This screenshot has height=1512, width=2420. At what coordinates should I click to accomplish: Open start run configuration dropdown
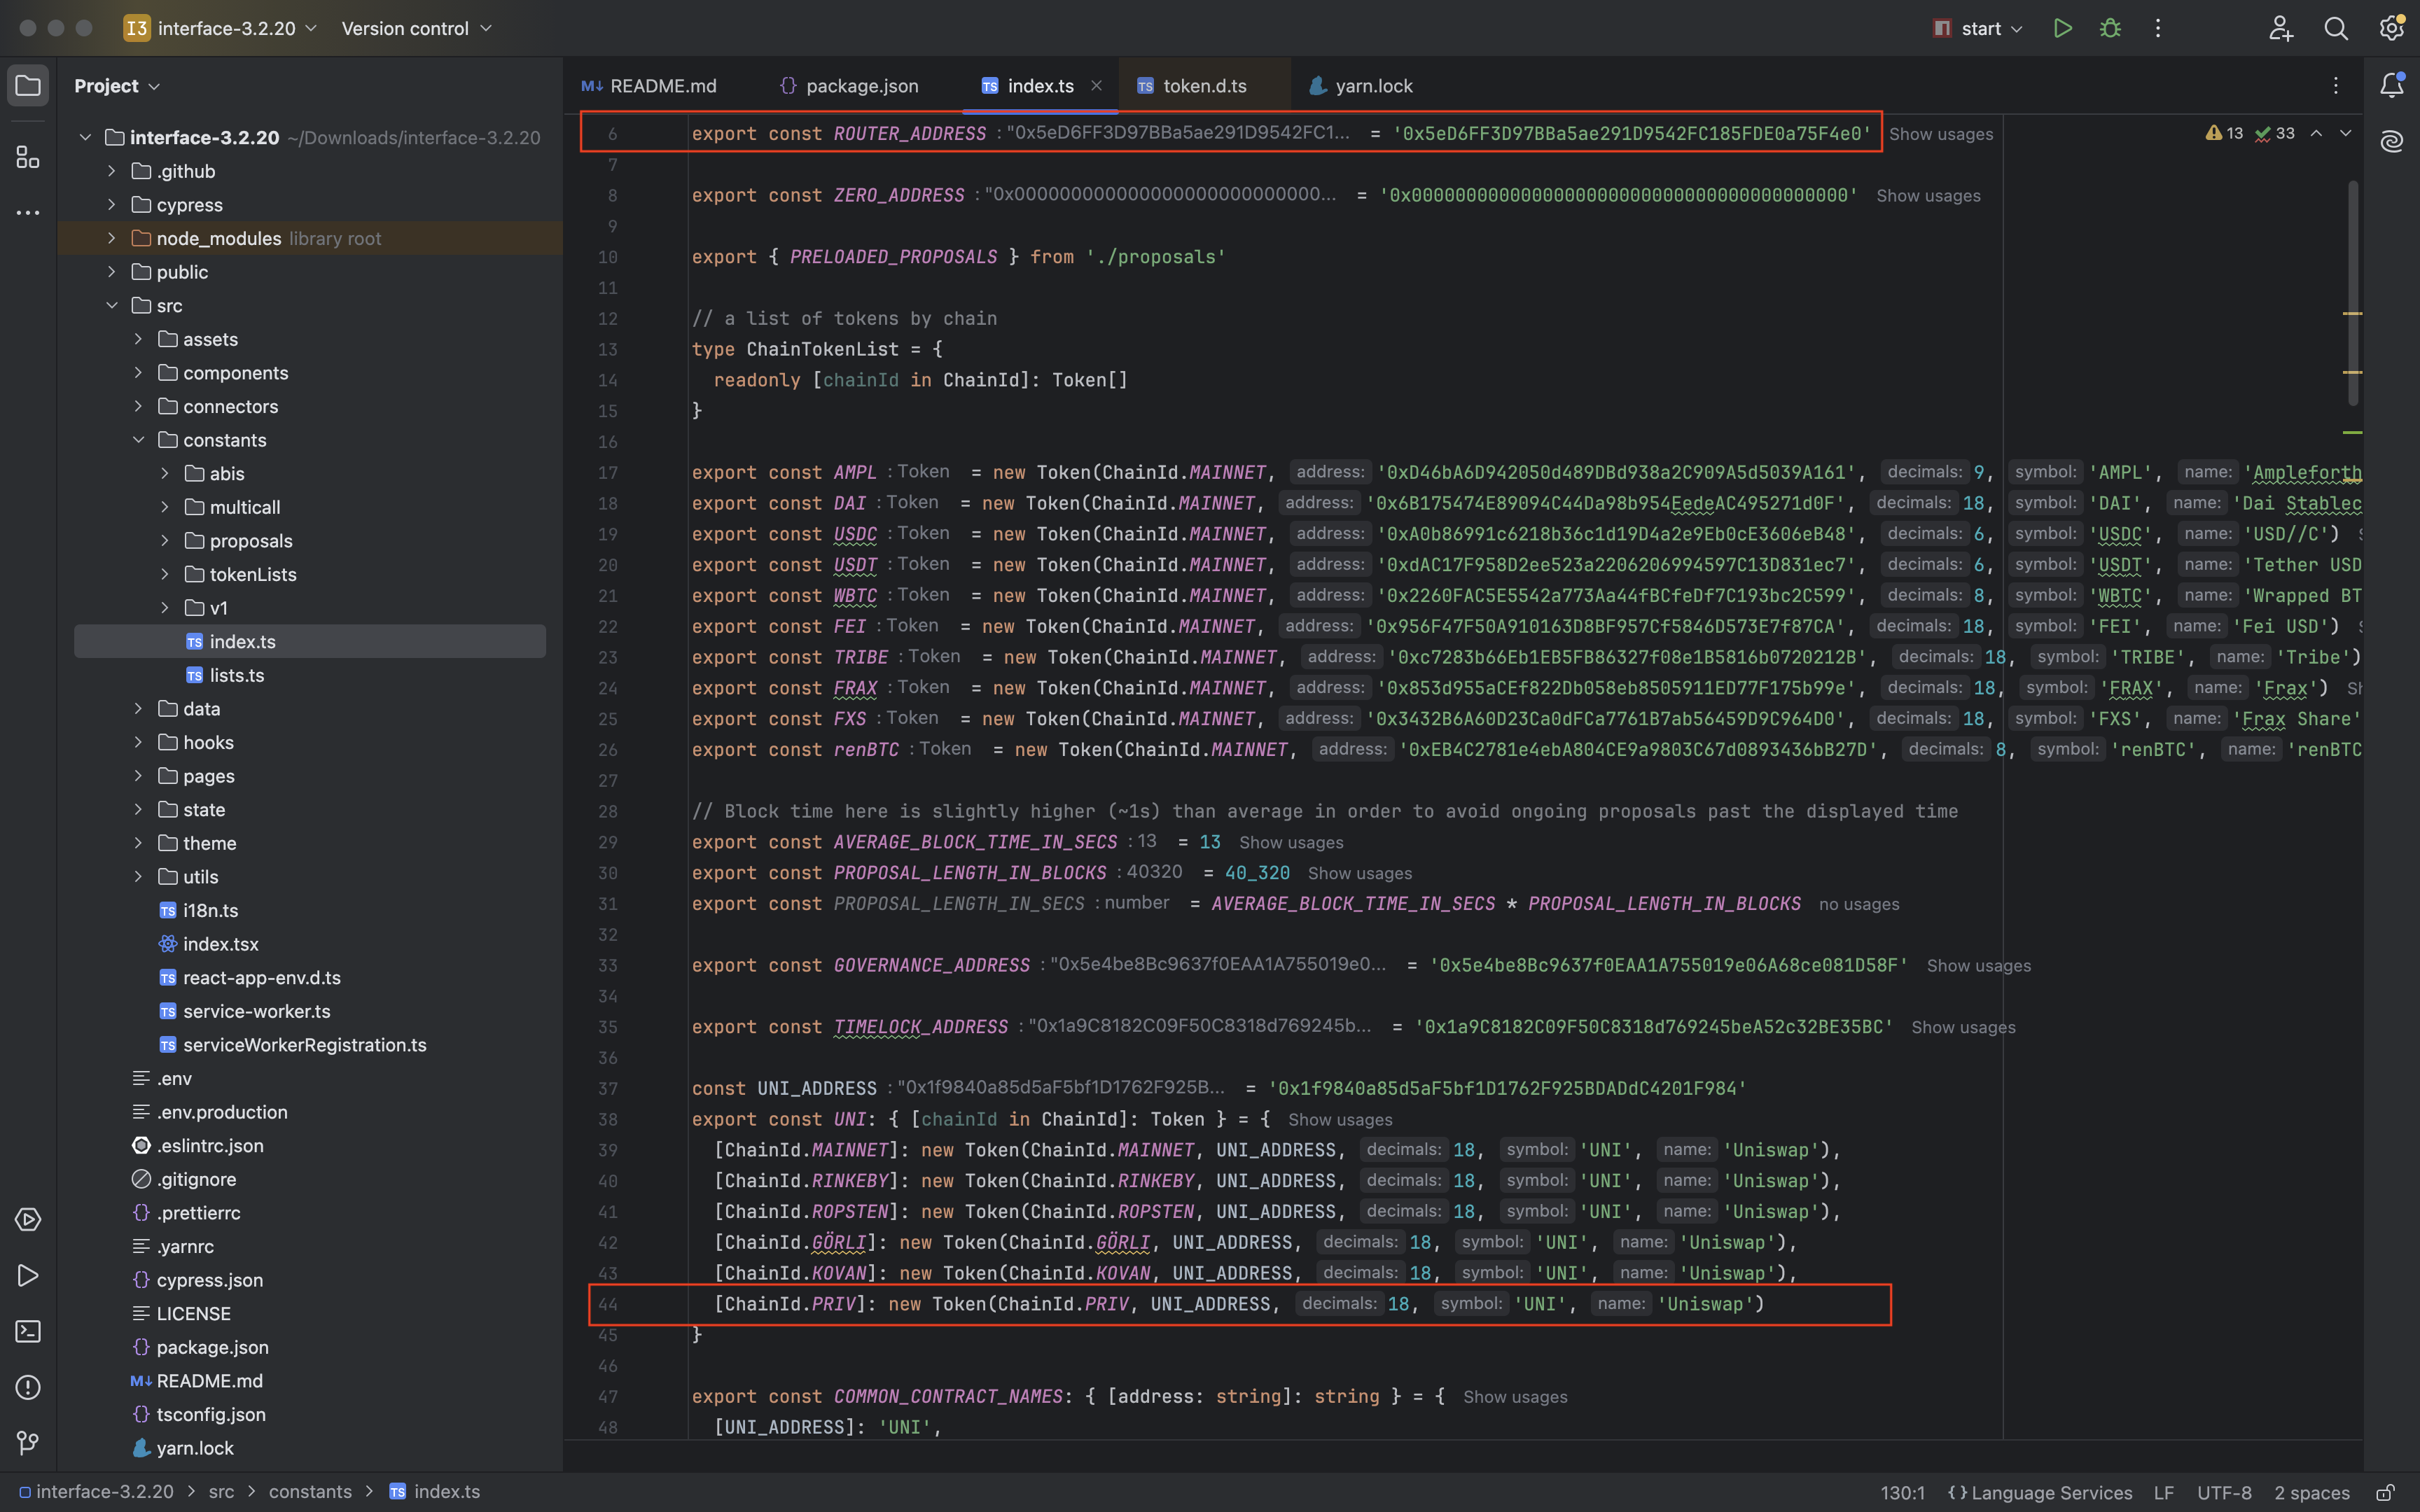tap(1979, 28)
